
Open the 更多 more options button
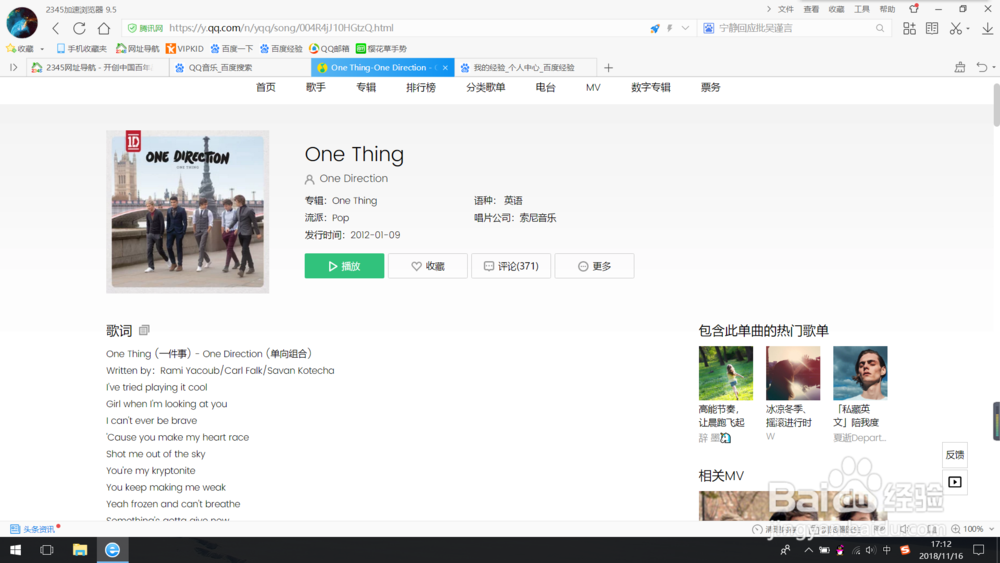point(594,266)
